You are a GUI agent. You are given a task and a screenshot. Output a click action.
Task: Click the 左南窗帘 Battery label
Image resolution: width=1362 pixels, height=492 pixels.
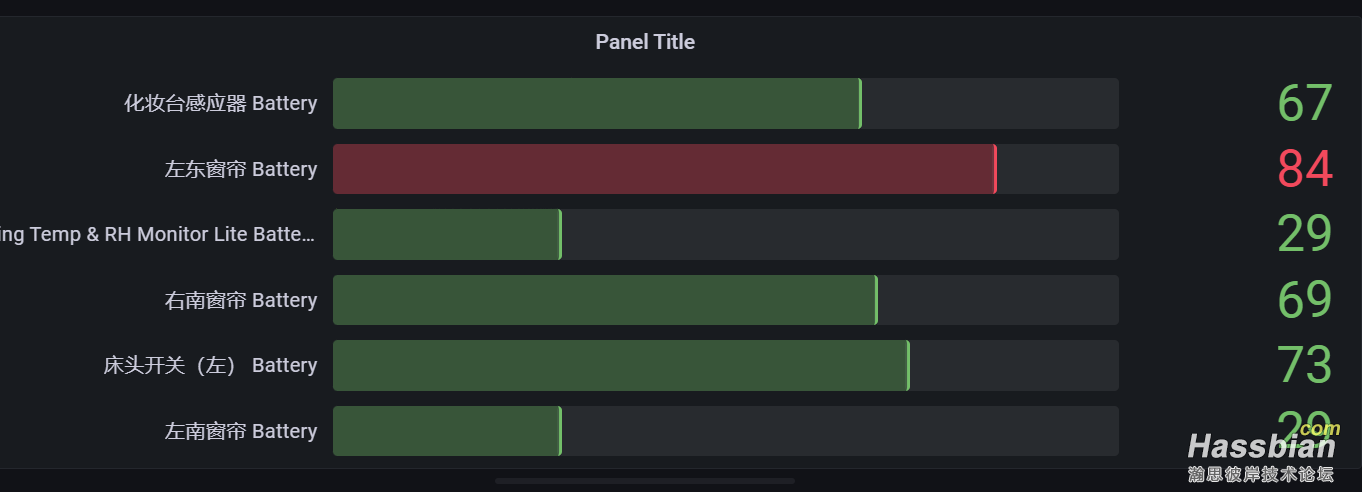pyautogui.click(x=241, y=431)
